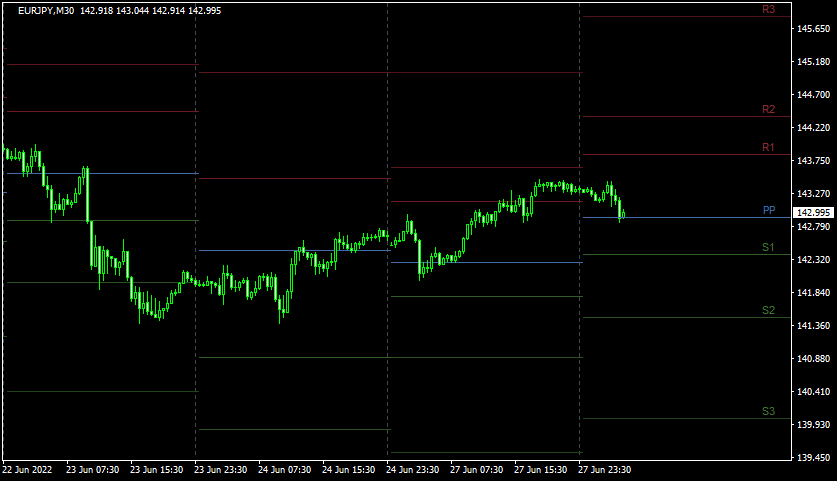The image size is (837, 481).
Task: Click the 142.320 price scale value
Action: [814, 260]
